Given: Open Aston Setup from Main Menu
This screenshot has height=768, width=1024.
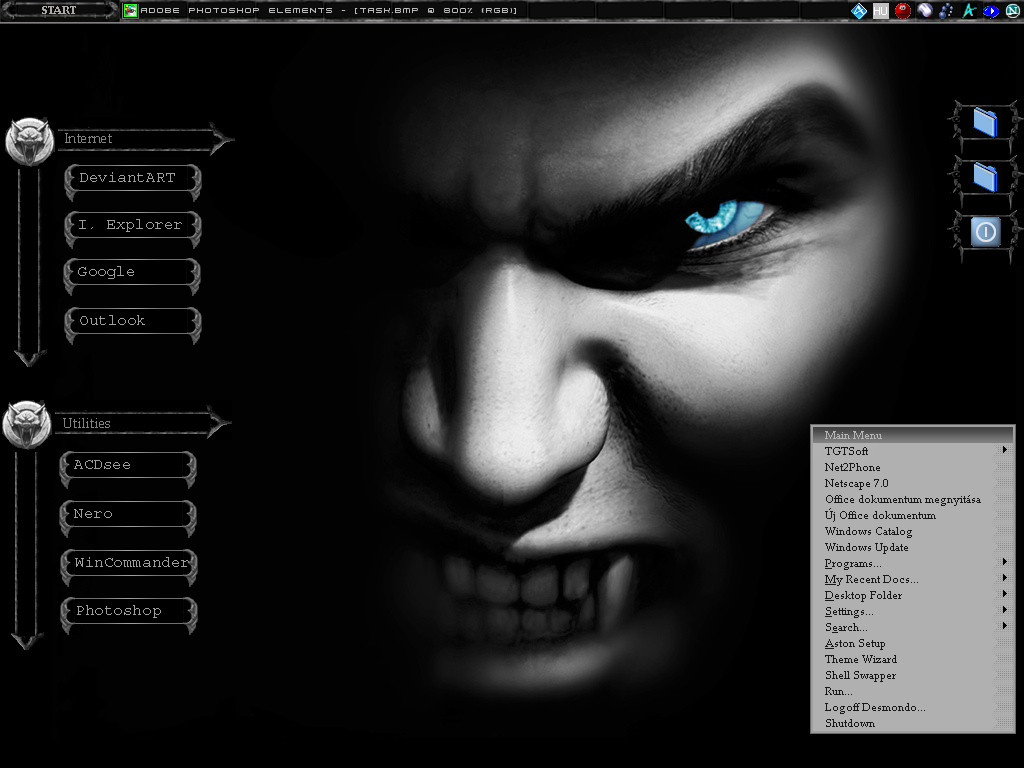Looking at the screenshot, I should pos(913,643).
